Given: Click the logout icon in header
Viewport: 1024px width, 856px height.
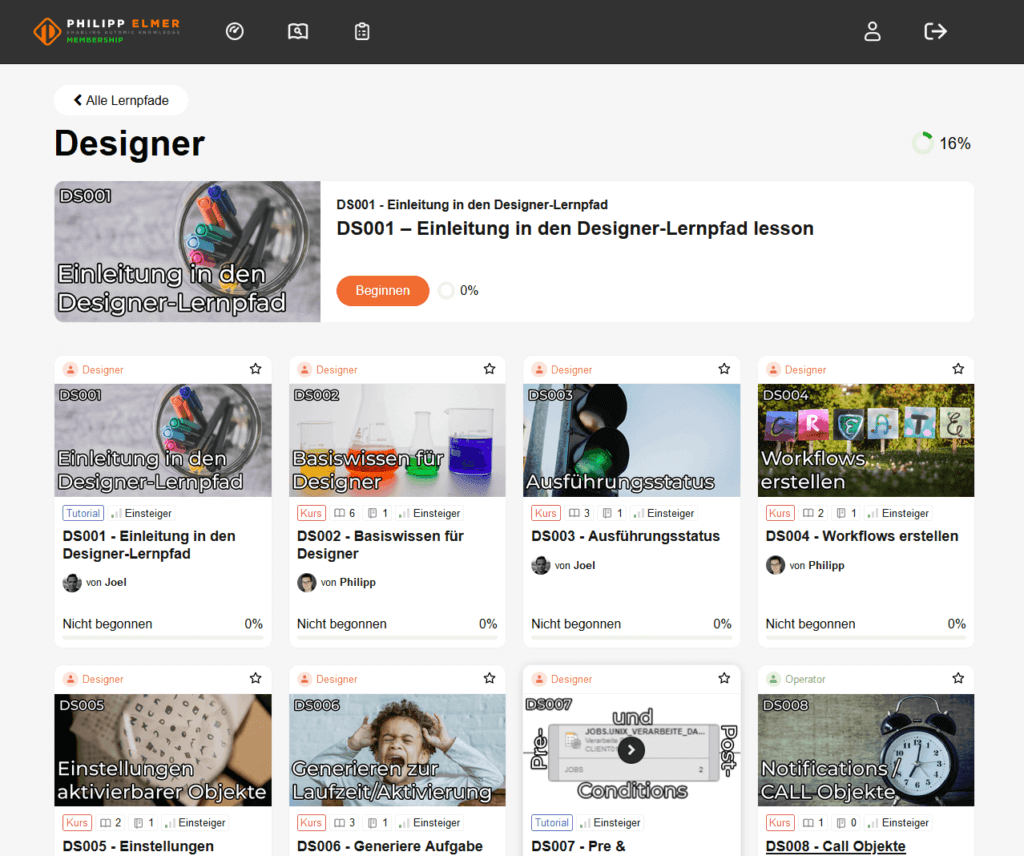Looking at the screenshot, I should pyautogui.click(x=935, y=32).
